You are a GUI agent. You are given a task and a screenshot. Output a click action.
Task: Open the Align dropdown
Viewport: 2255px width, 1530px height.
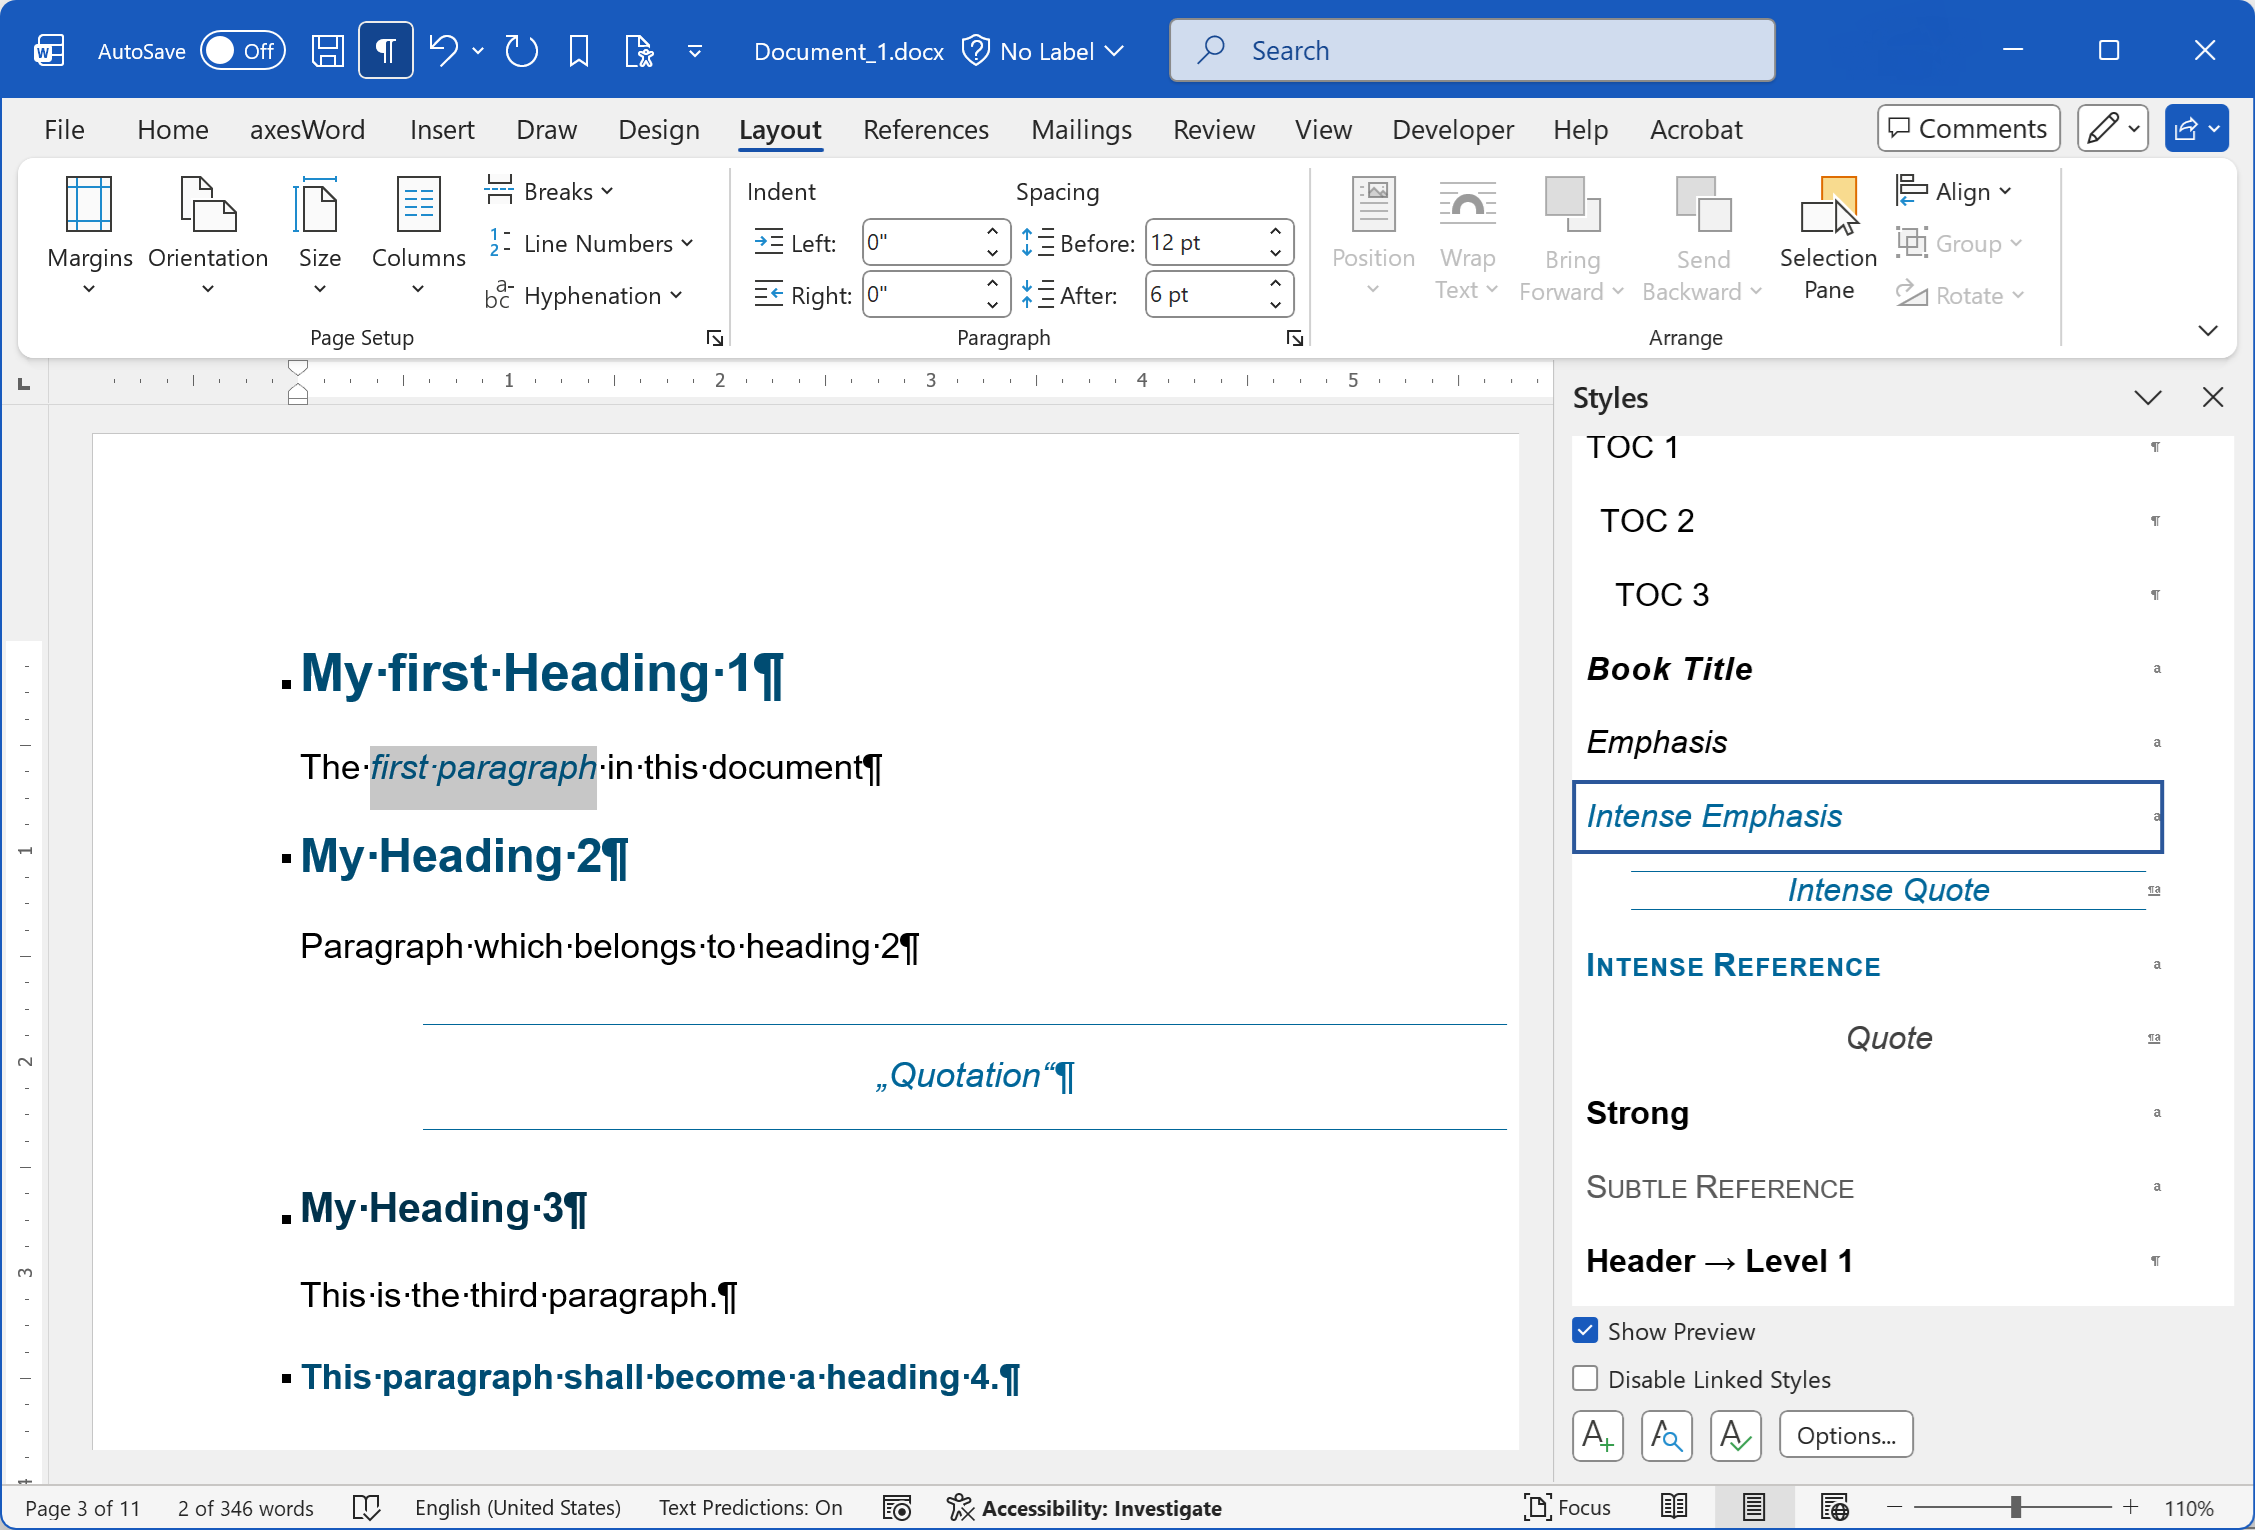pos(1954,191)
